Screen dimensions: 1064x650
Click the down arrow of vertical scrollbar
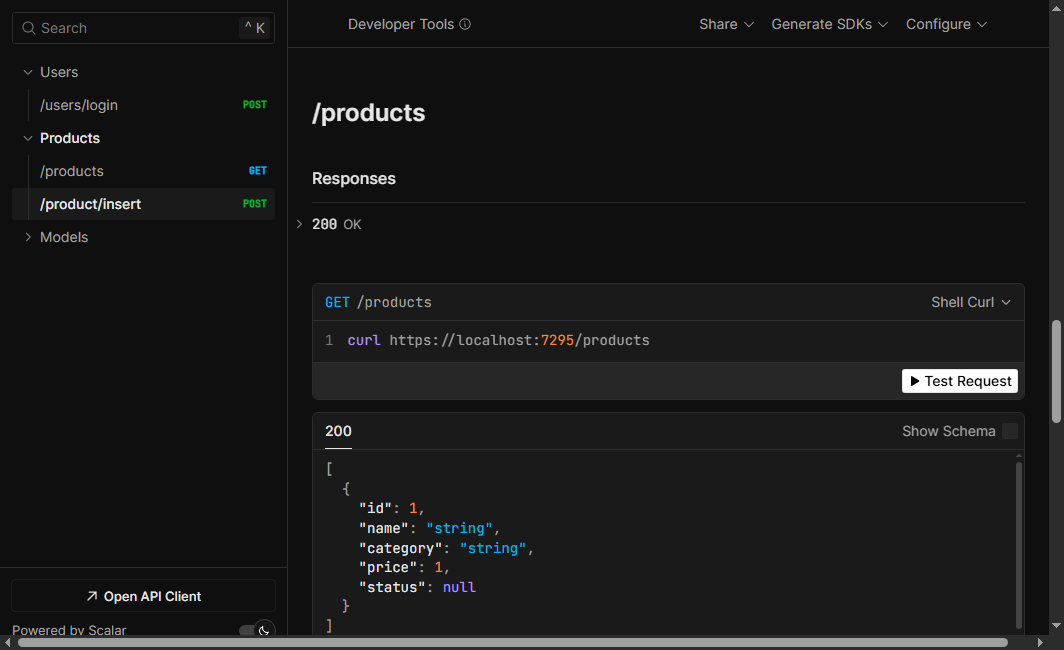(x=1056, y=626)
